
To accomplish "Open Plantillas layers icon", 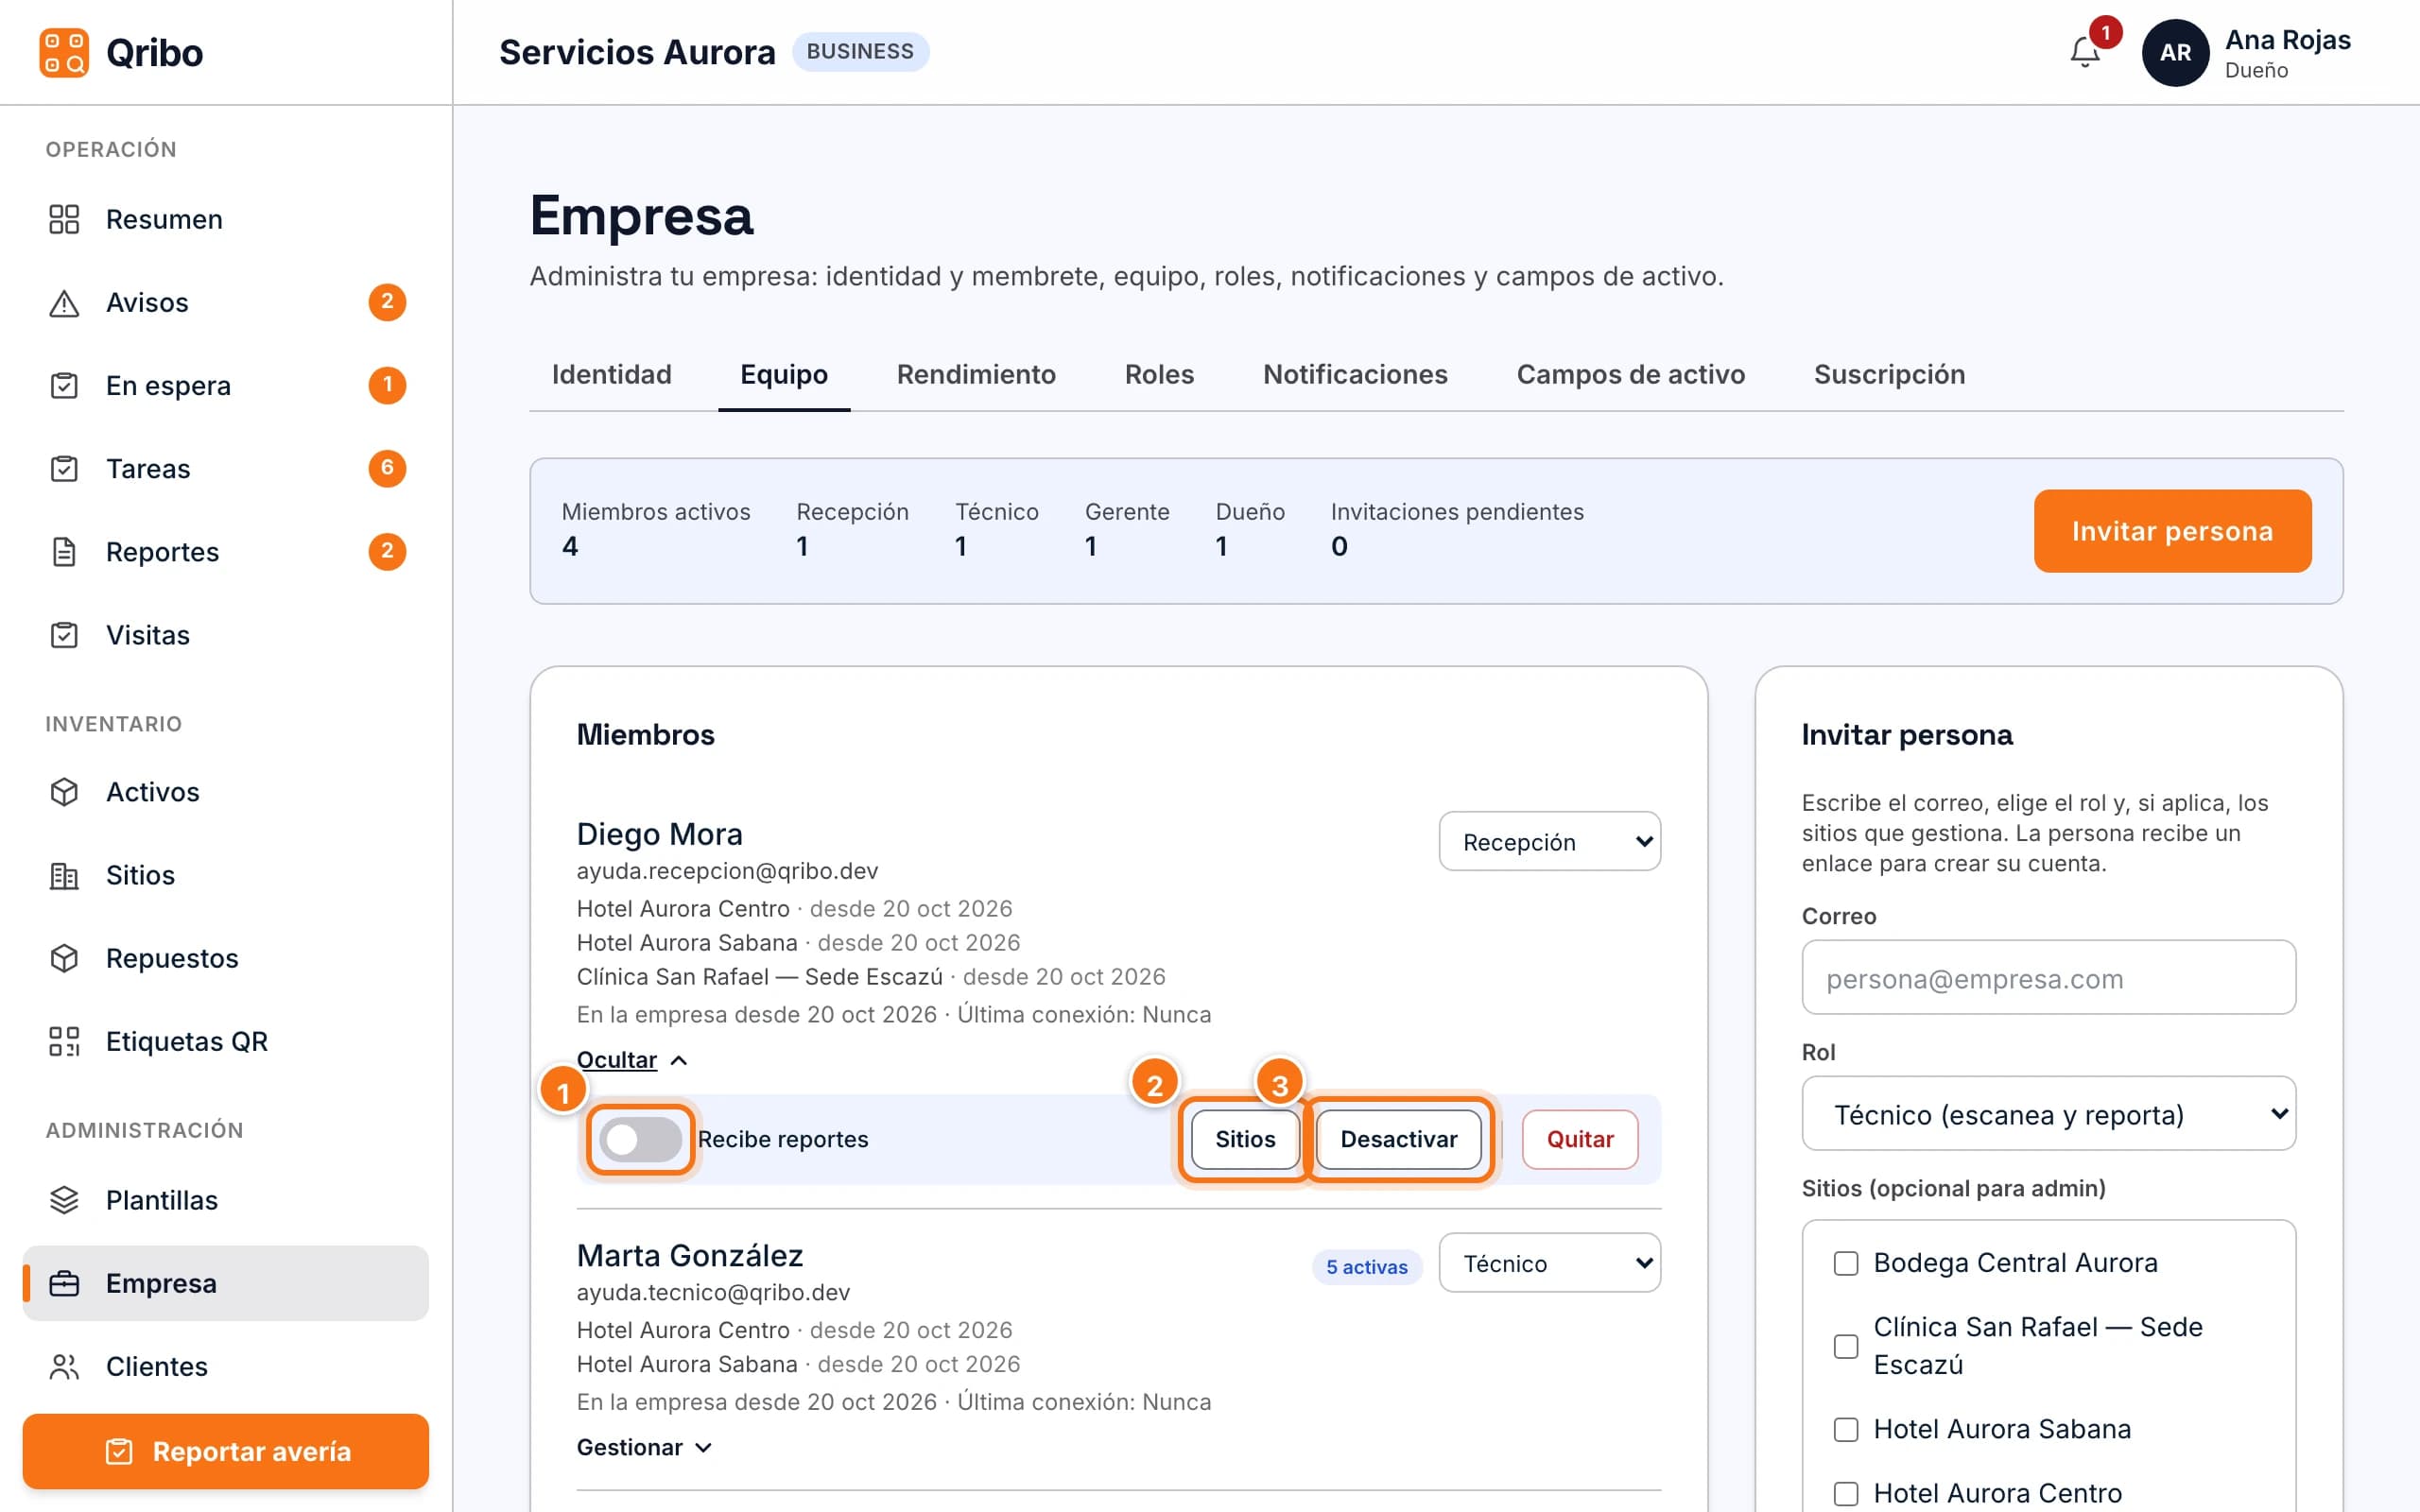I will pyautogui.click(x=64, y=1200).
